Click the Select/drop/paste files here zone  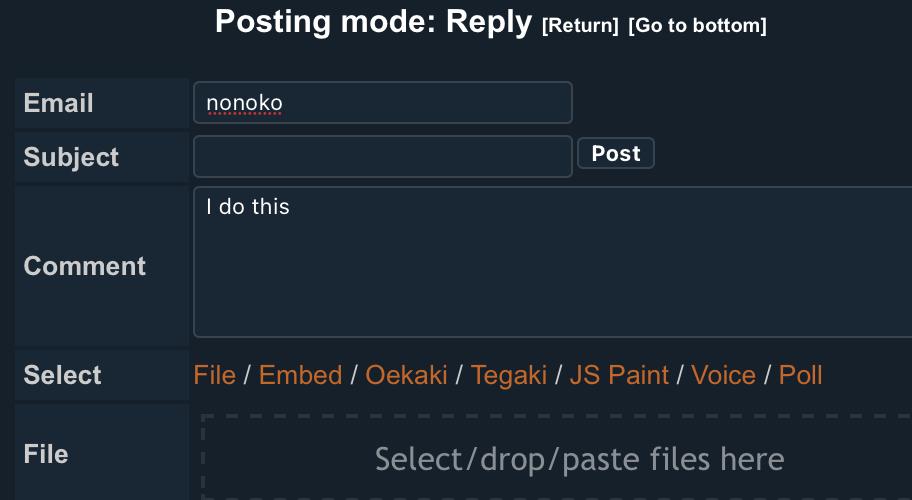tap(579, 459)
